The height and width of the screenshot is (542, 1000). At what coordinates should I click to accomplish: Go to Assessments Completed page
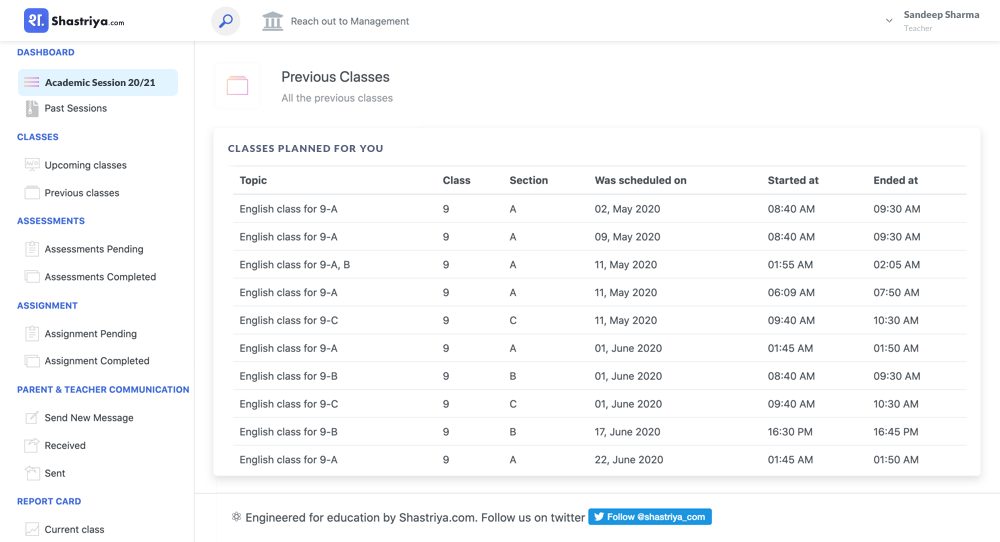(x=100, y=277)
